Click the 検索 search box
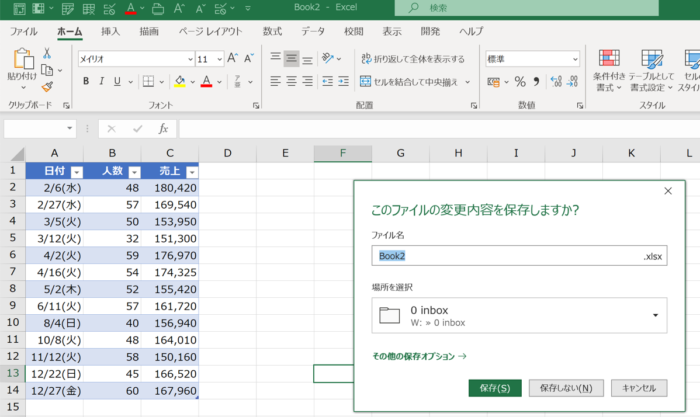The image size is (700, 417). point(527,8)
